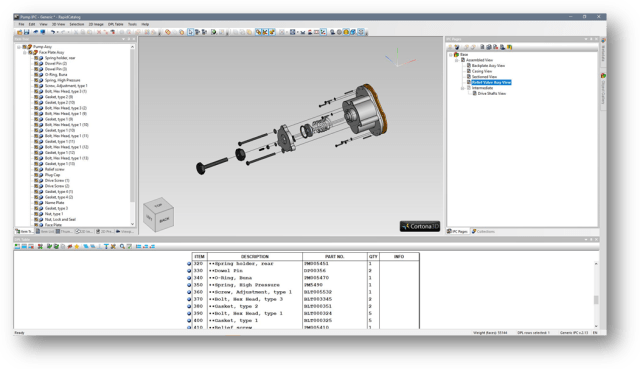Click the TOP face of the navigation cube
Image resolution: width=640 pixels, height=369 pixels.
tap(158, 205)
